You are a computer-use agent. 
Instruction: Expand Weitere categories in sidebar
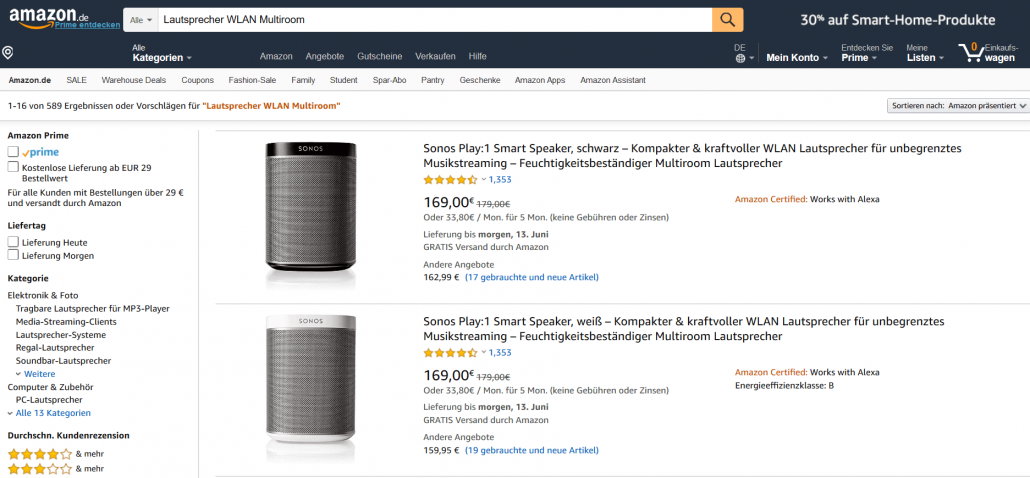pyautogui.click(x=39, y=374)
